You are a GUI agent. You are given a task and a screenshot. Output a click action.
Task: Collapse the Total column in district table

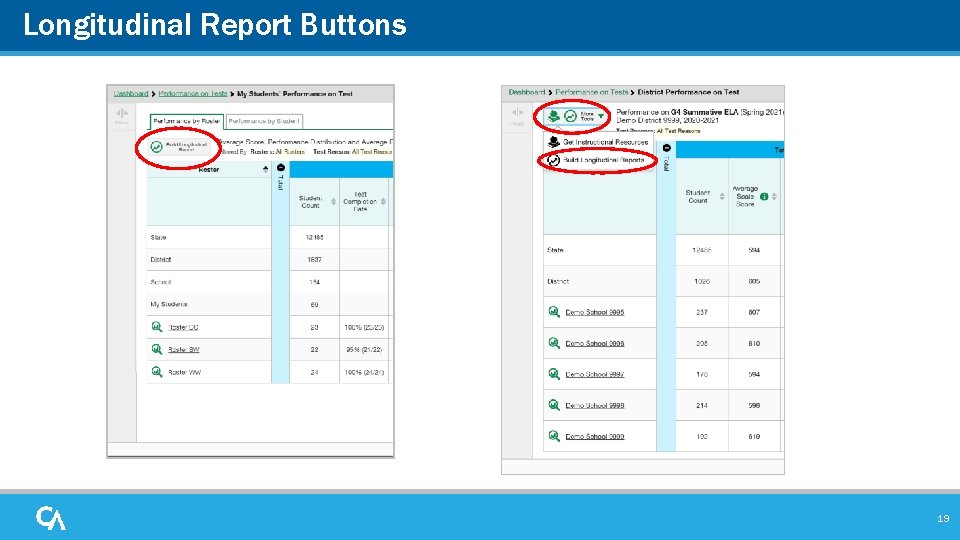tap(667, 148)
